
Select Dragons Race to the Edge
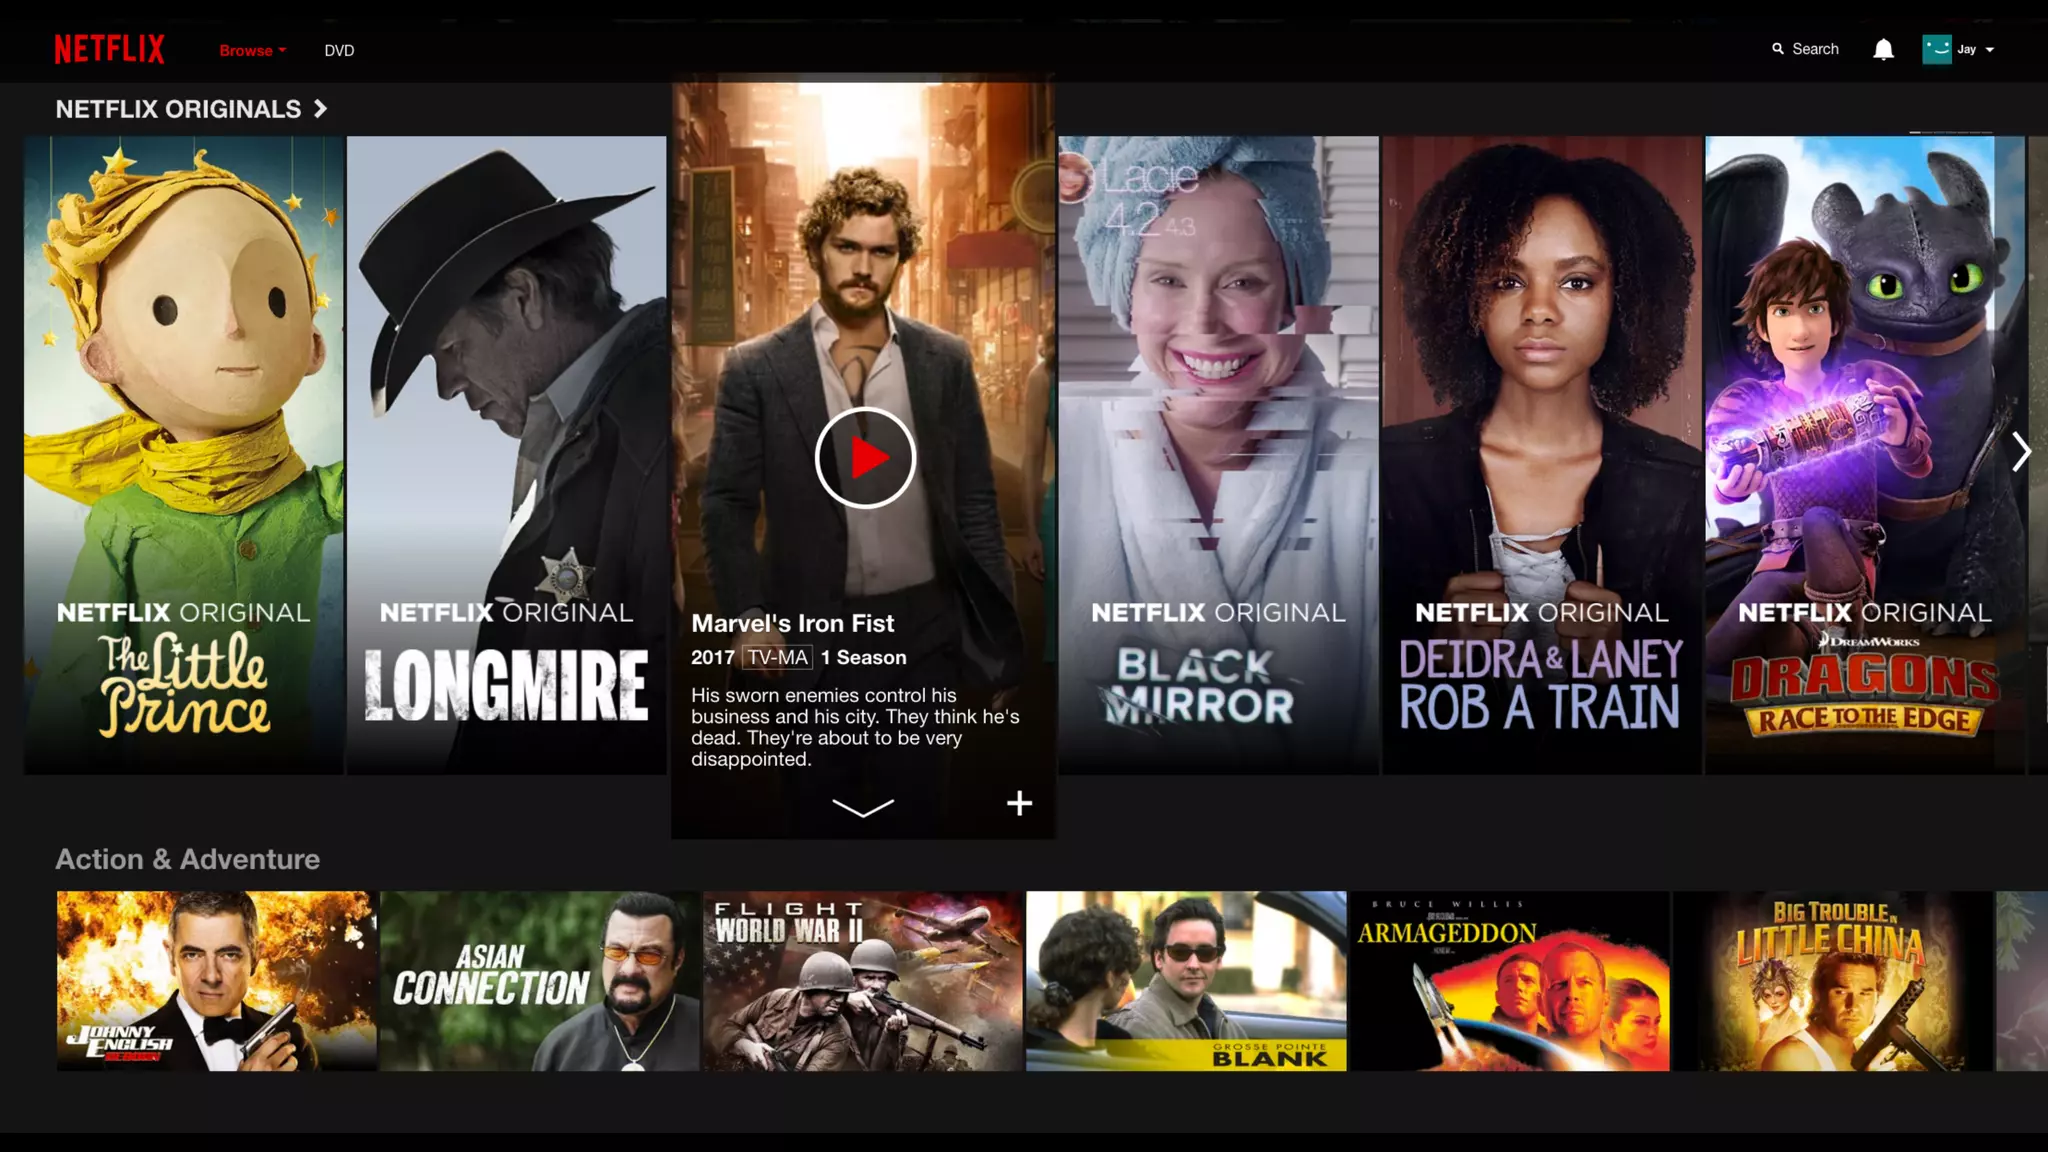(1864, 455)
